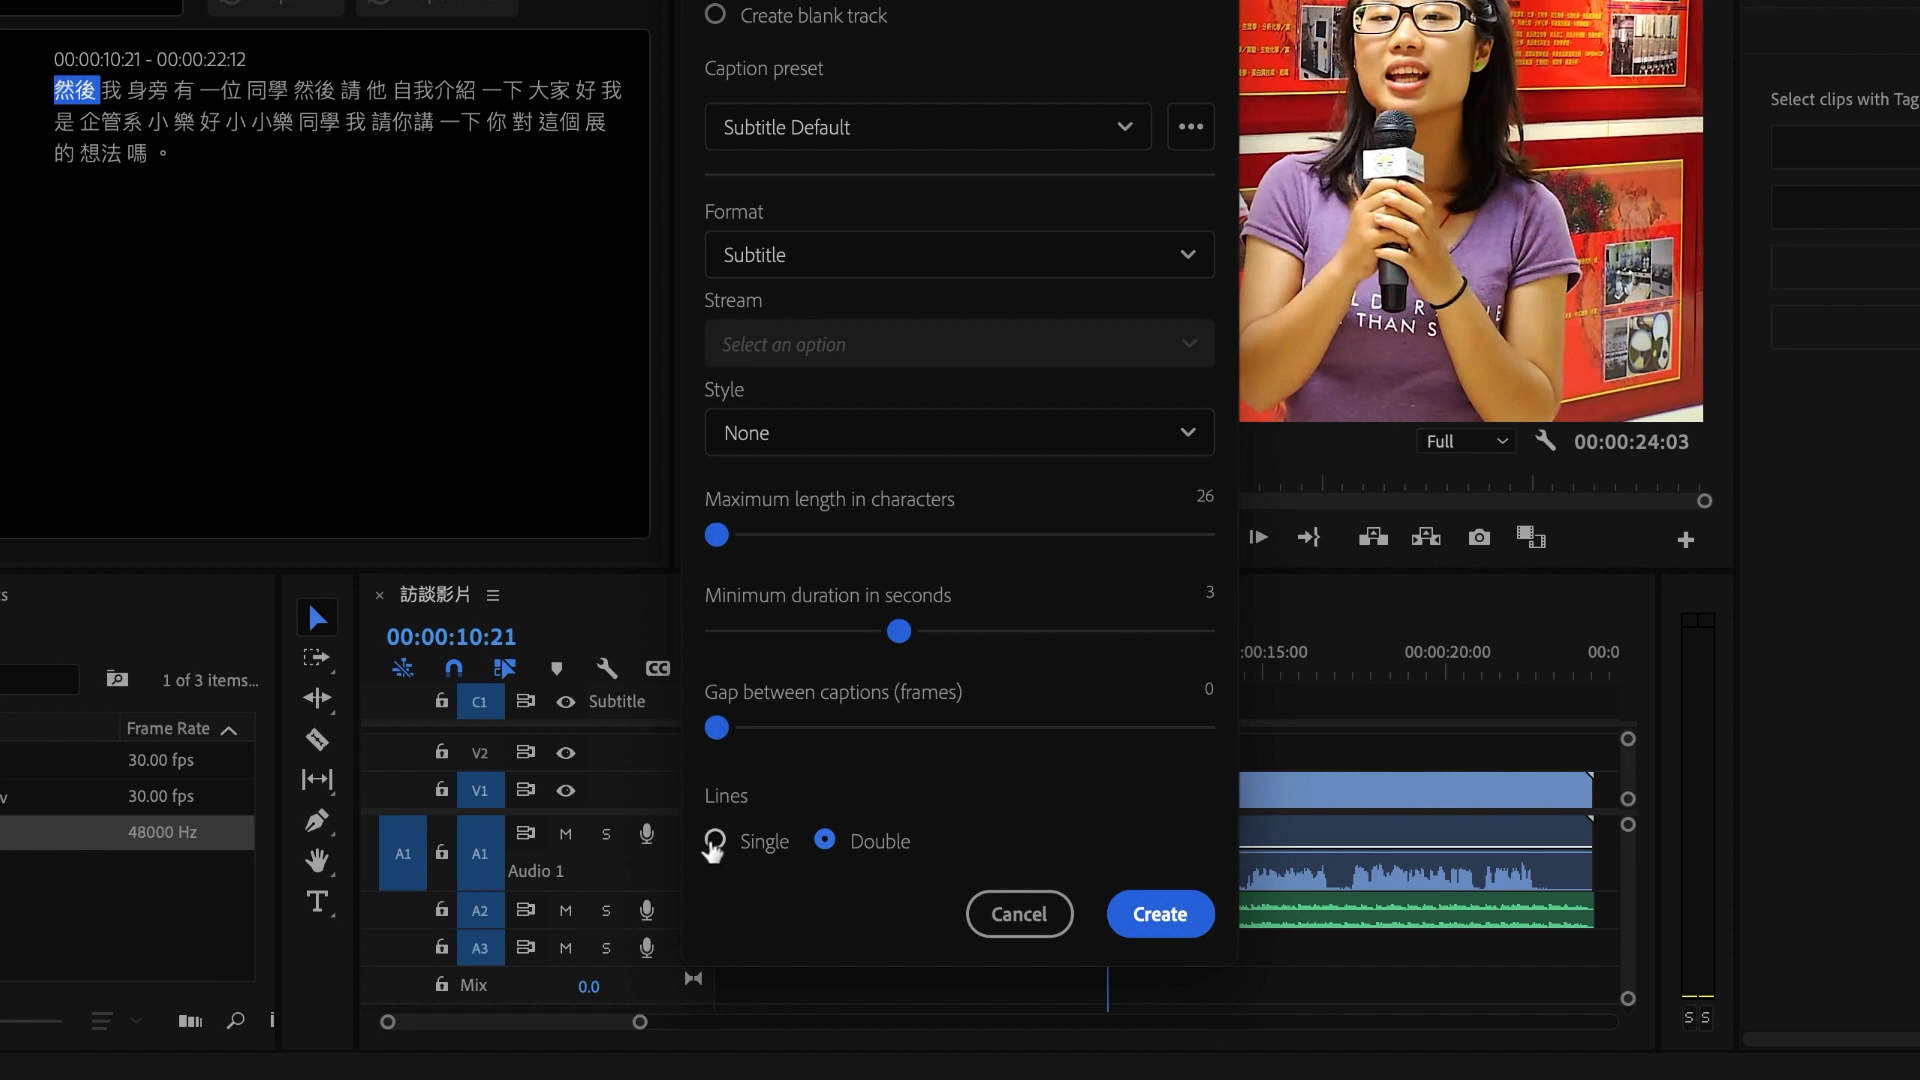Screen dimensions: 1920x1080
Task: Select the Hand tool
Action: (317, 861)
